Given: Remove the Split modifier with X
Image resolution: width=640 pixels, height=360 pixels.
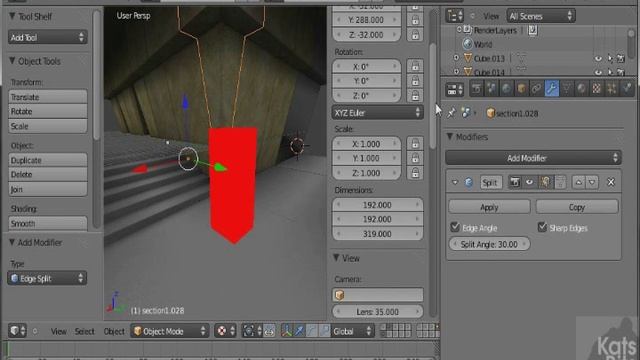Looking at the screenshot, I should [x=611, y=182].
